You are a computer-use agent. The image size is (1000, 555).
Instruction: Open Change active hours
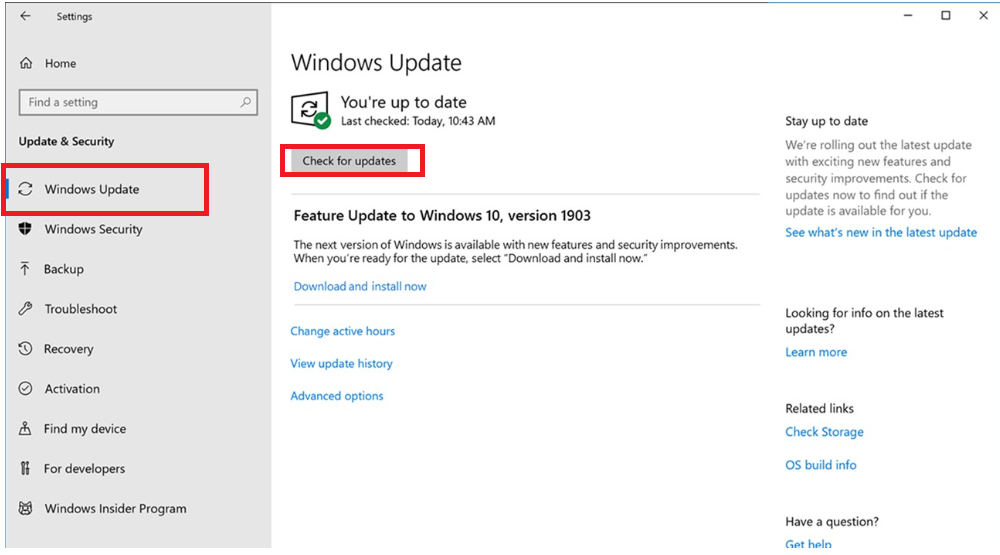click(342, 331)
